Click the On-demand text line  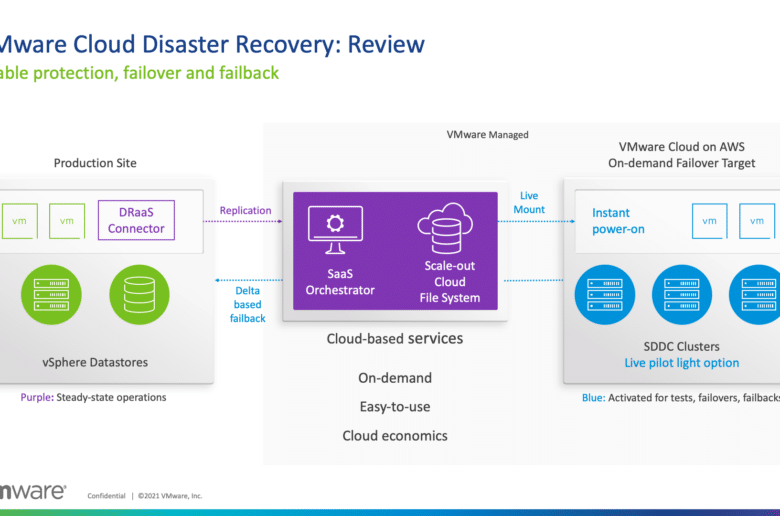click(395, 378)
